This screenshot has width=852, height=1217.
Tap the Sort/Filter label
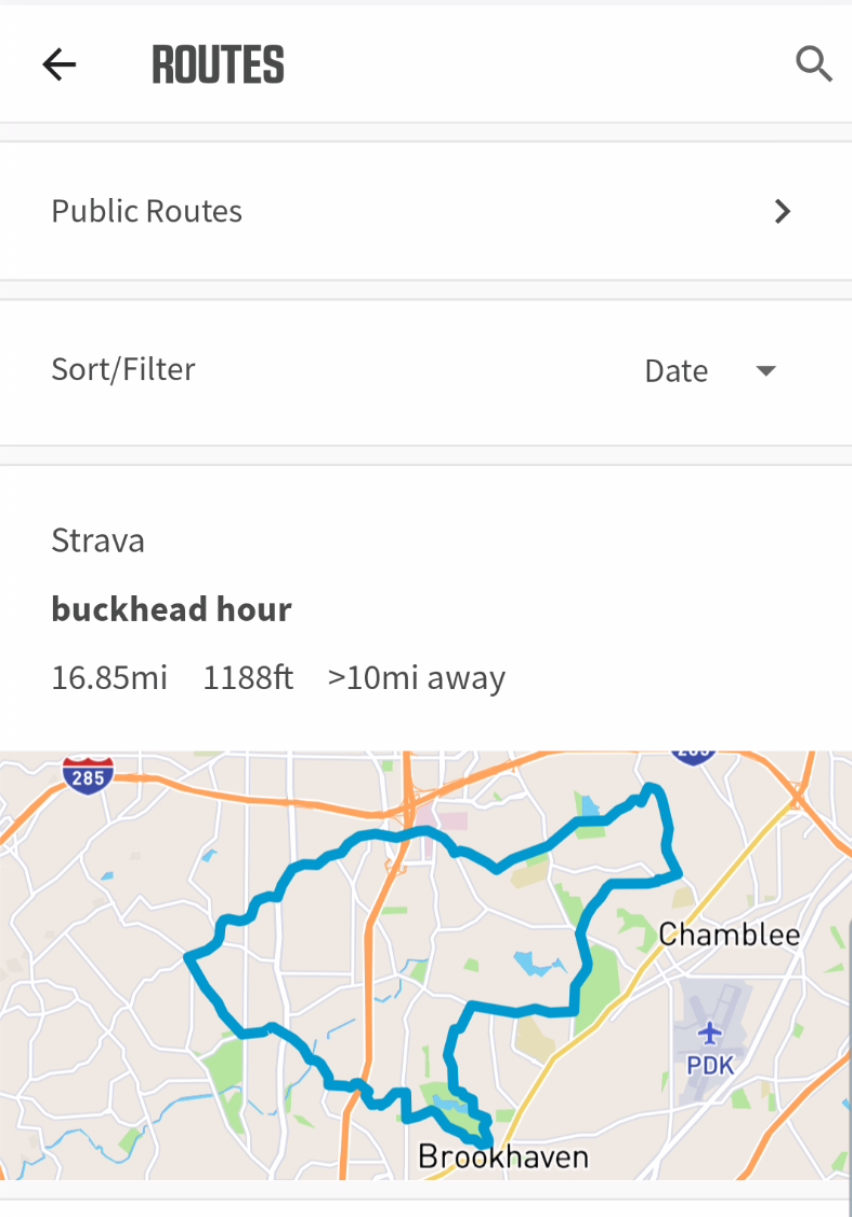point(123,369)
